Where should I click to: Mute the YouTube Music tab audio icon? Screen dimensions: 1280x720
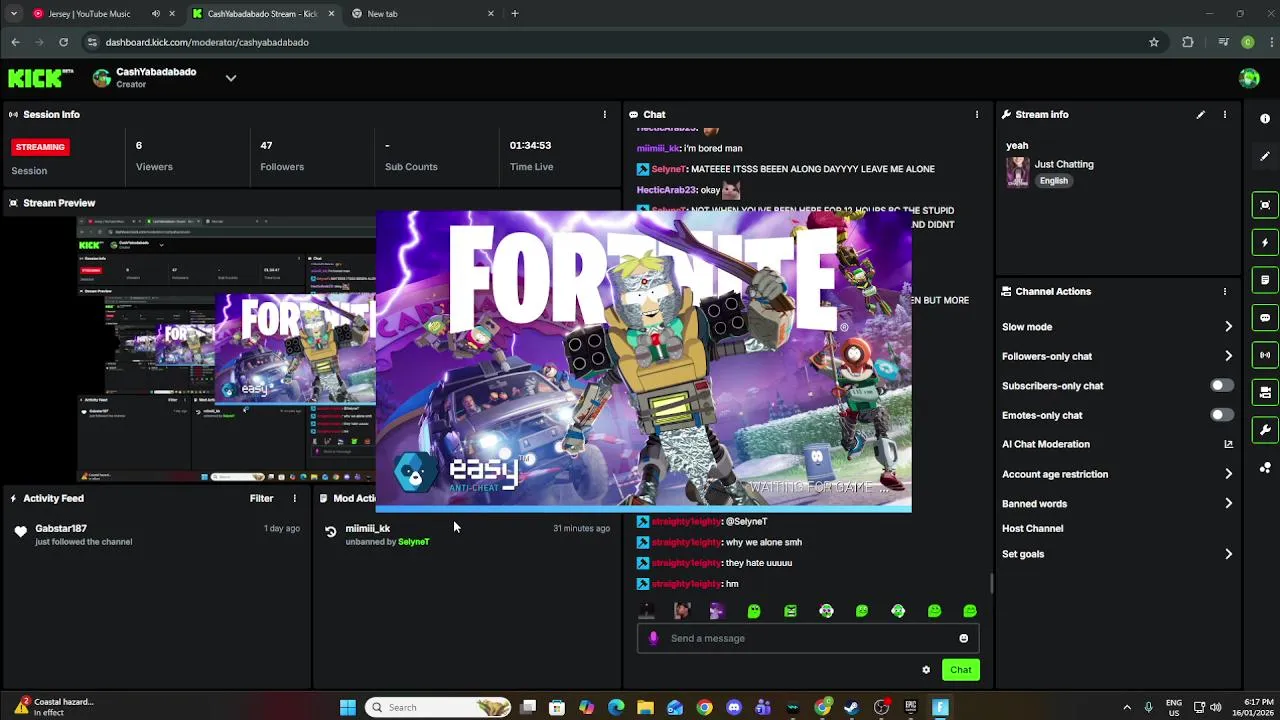point(155,14)
